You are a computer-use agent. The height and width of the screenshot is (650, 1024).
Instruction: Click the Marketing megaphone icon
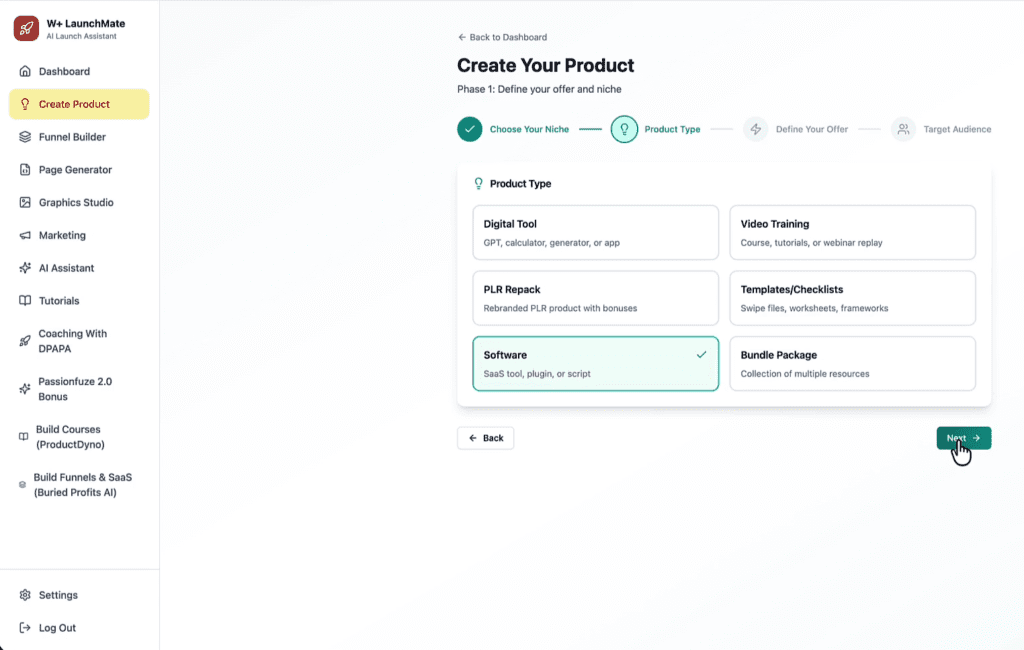pos(25,236)
